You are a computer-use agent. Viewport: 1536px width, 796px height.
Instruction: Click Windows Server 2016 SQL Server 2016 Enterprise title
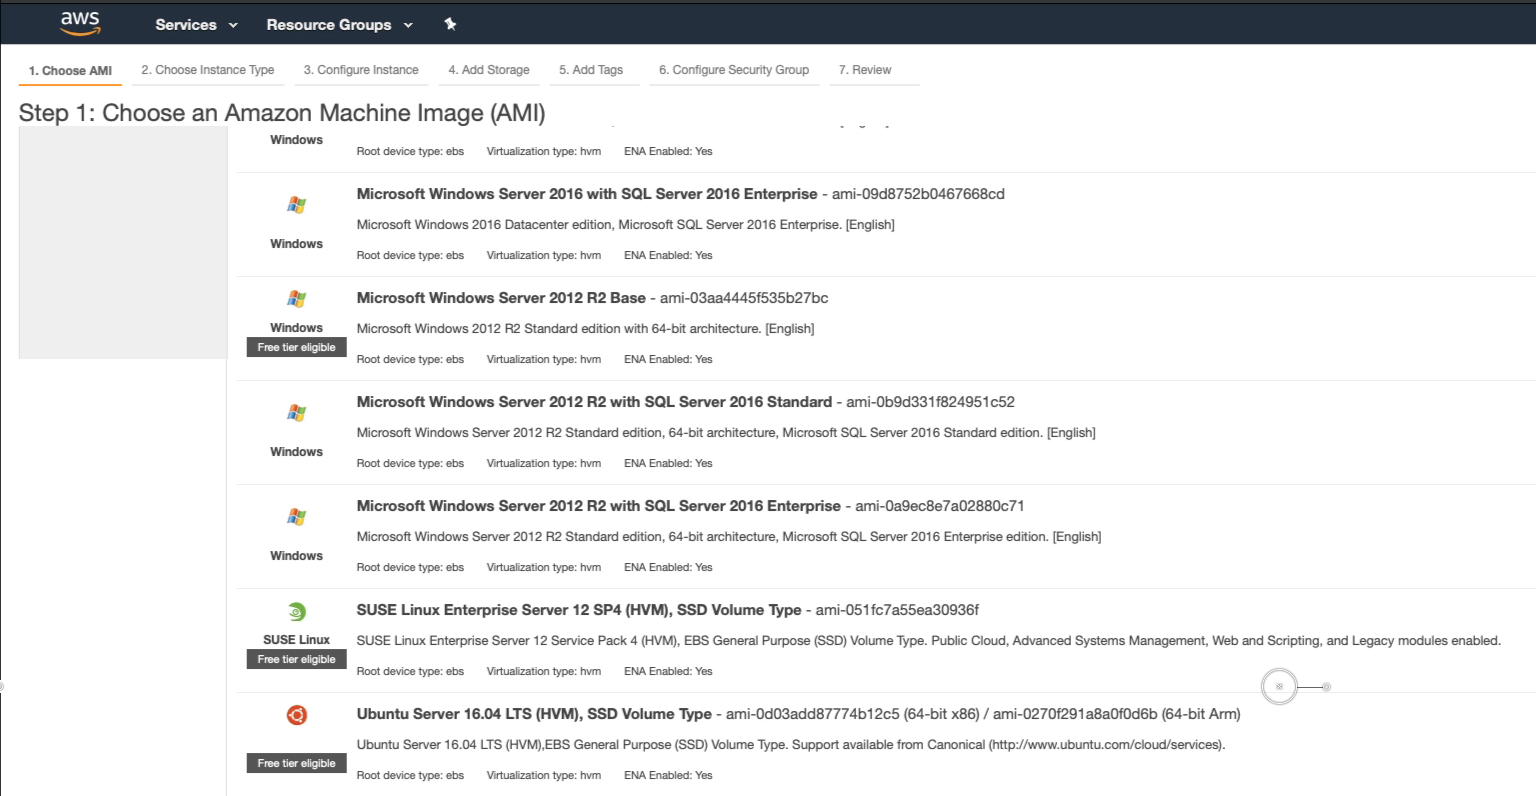pyautogui.click(x=587, y=194)
